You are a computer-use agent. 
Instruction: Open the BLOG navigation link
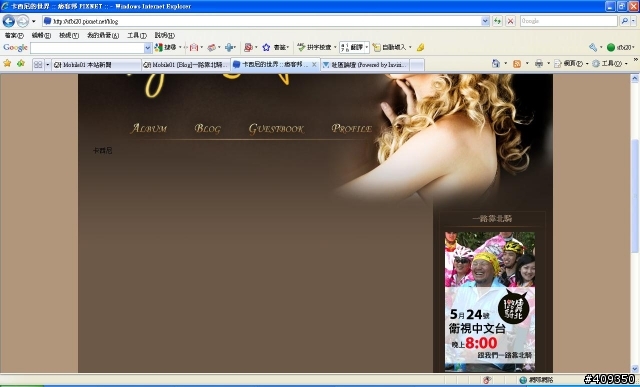(207, 129)
